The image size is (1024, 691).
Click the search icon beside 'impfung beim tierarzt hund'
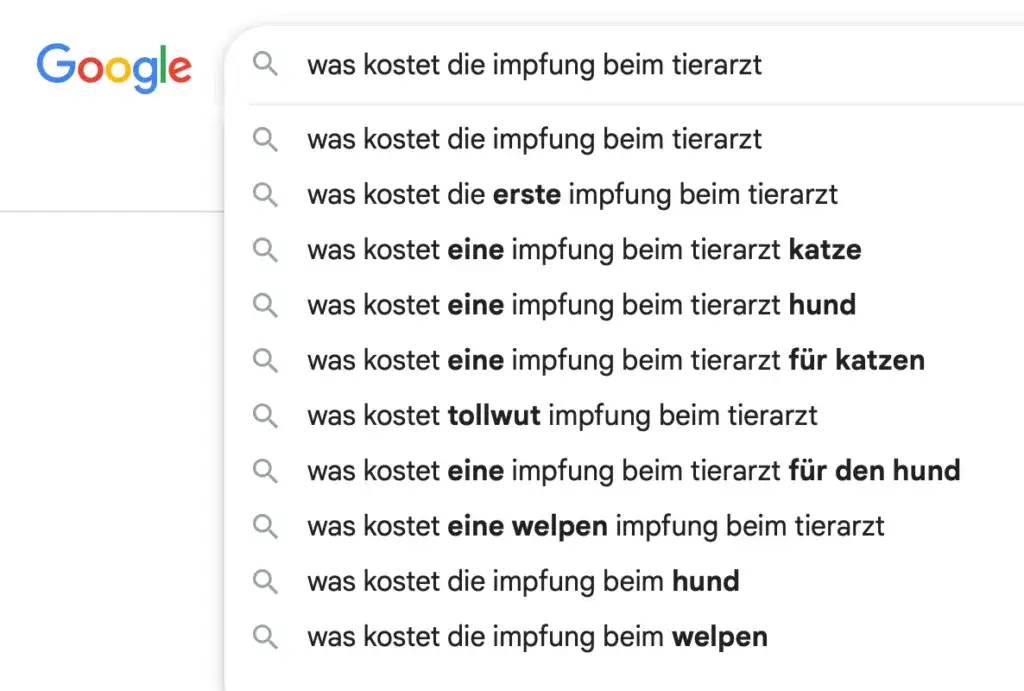[x=265, y=304]
